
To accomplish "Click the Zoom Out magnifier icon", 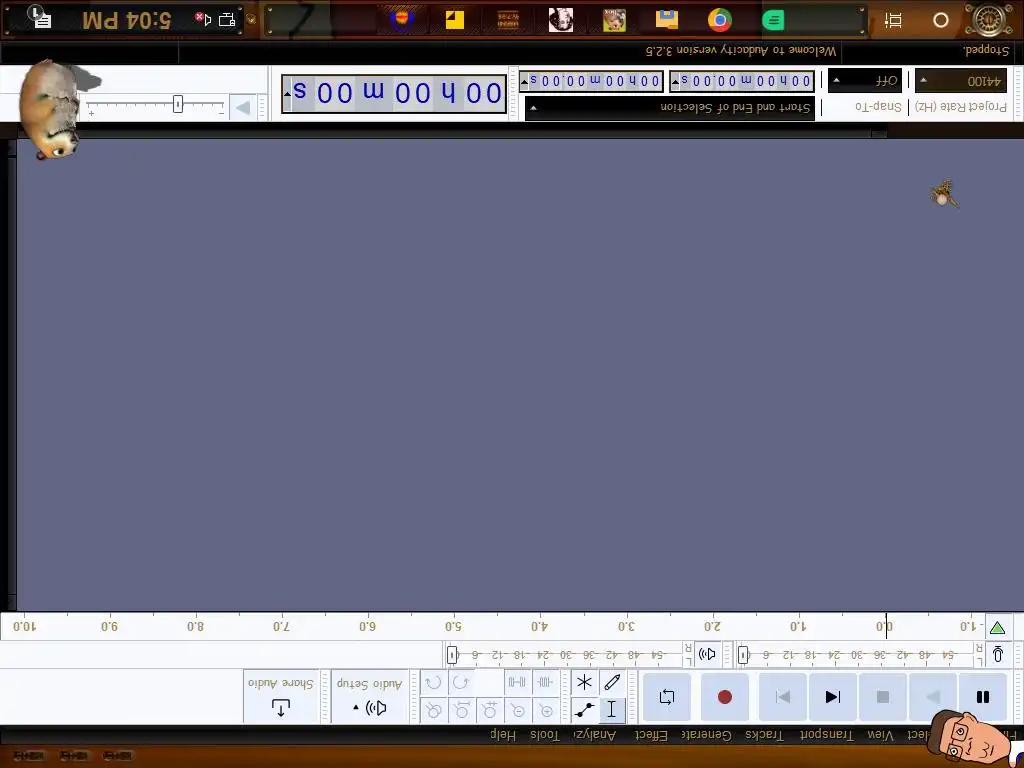I will tap(518, 710).
